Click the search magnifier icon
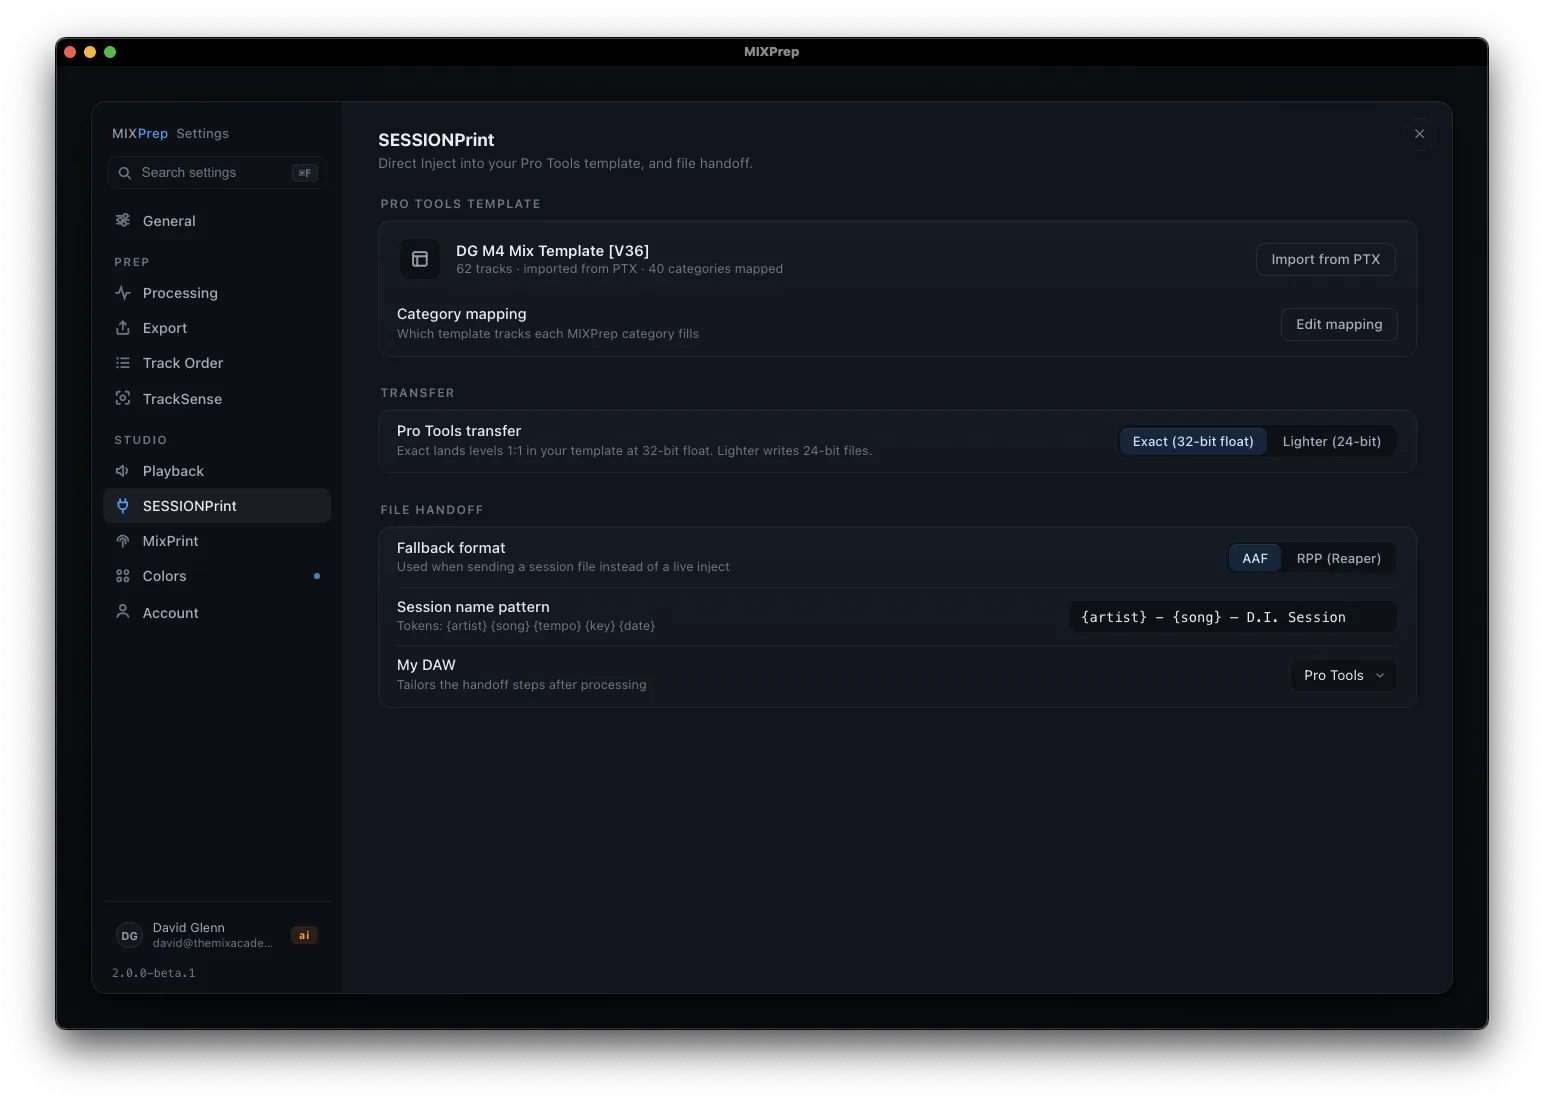The image size is (1544, 1103). coord(125,173)
